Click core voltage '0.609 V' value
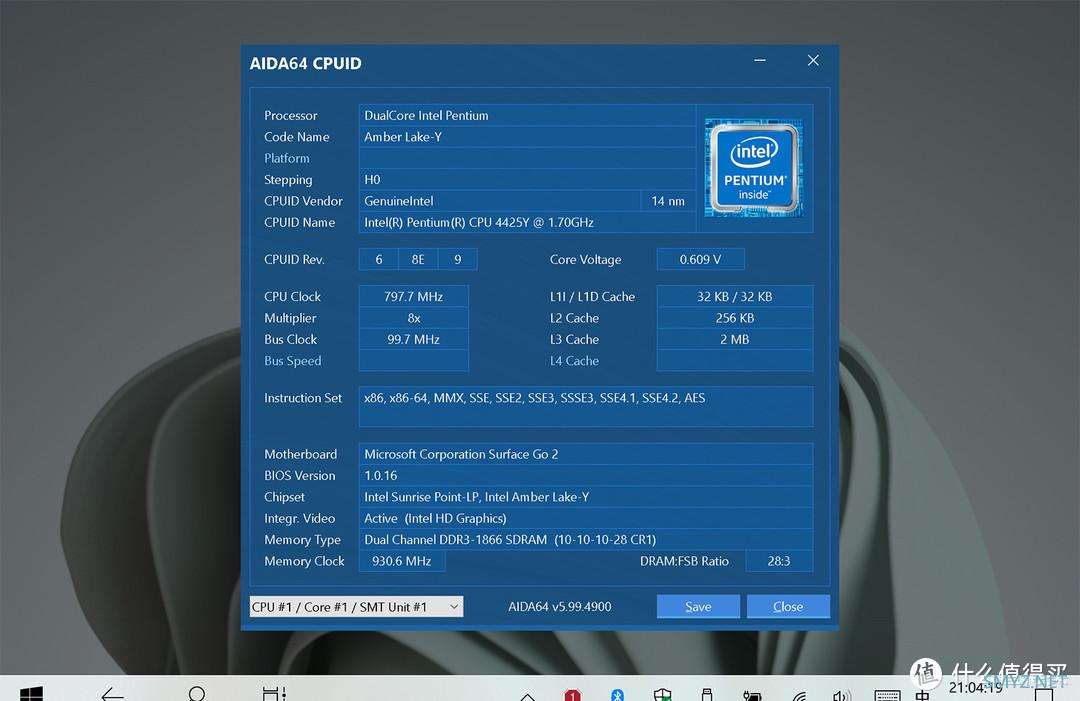 point(700,260)
